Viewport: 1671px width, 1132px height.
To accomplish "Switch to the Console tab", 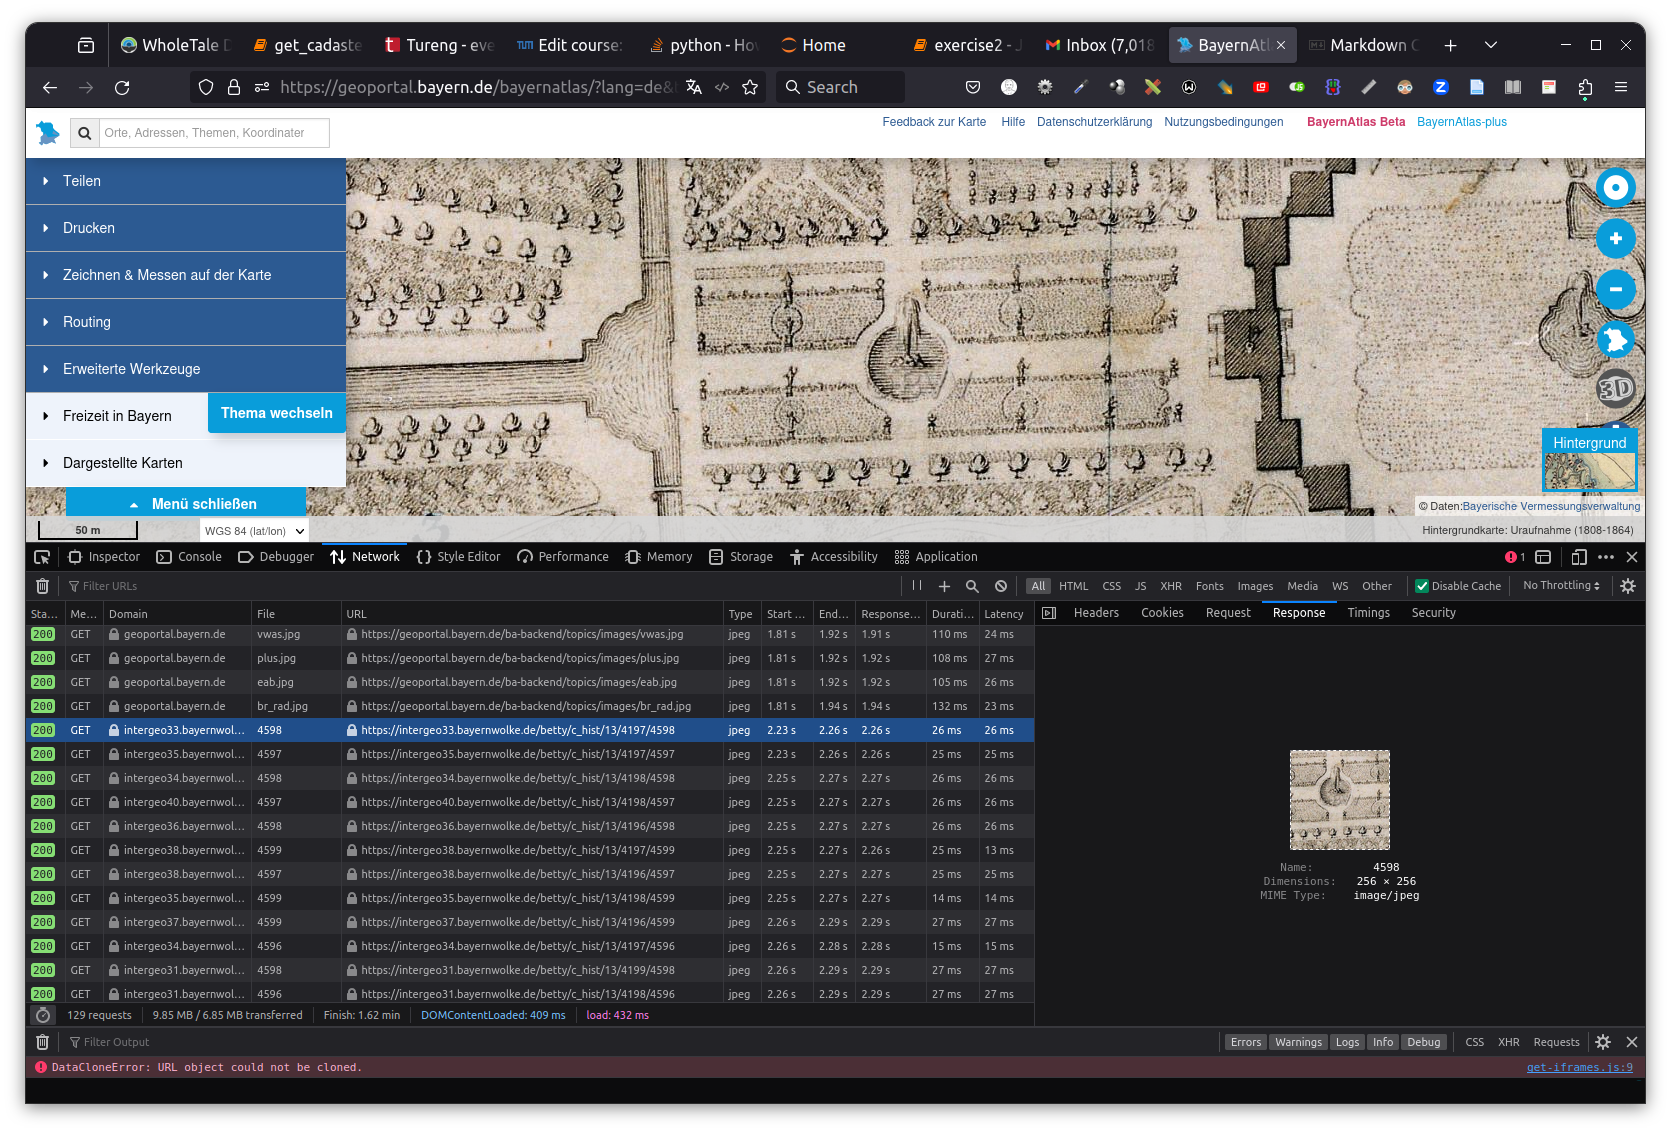I will [189, 557].
